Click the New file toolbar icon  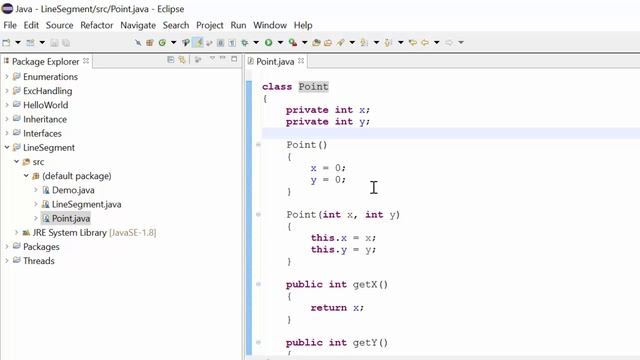[x=6, y=42]
